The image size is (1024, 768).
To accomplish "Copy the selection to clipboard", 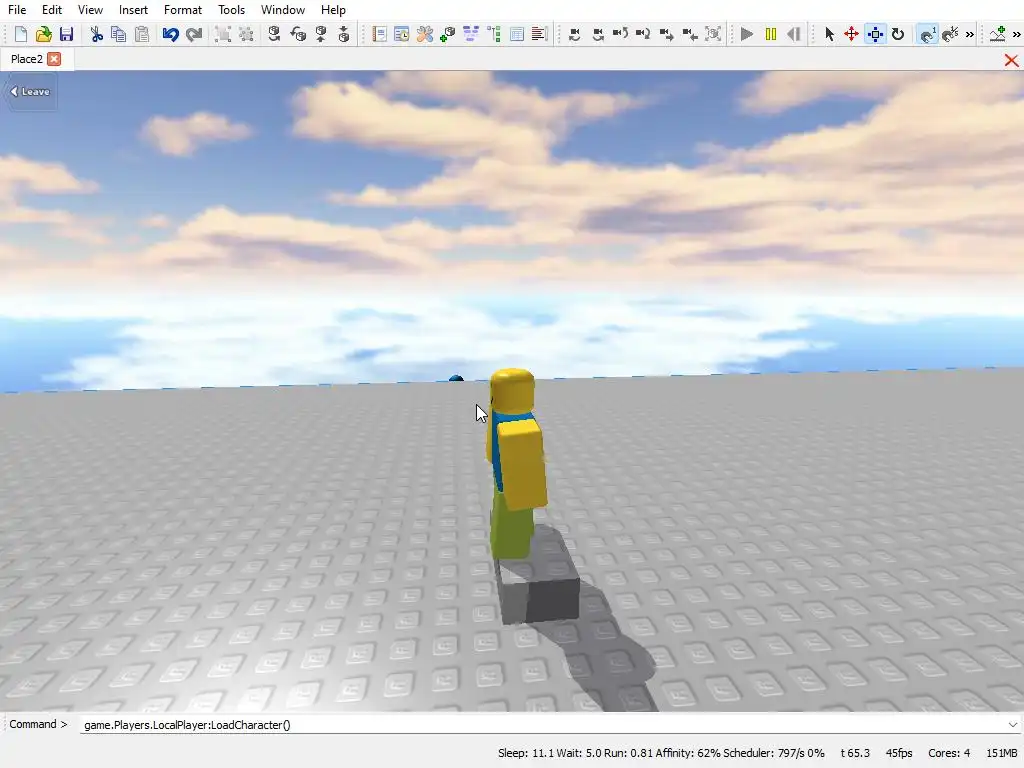I will click(x=119, y=34).
